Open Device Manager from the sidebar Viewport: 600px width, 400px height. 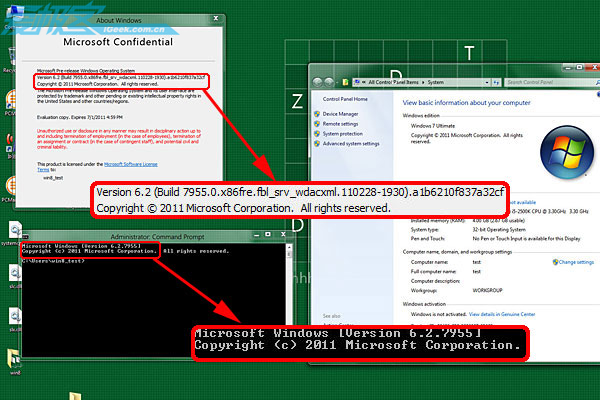pos(340,114)
